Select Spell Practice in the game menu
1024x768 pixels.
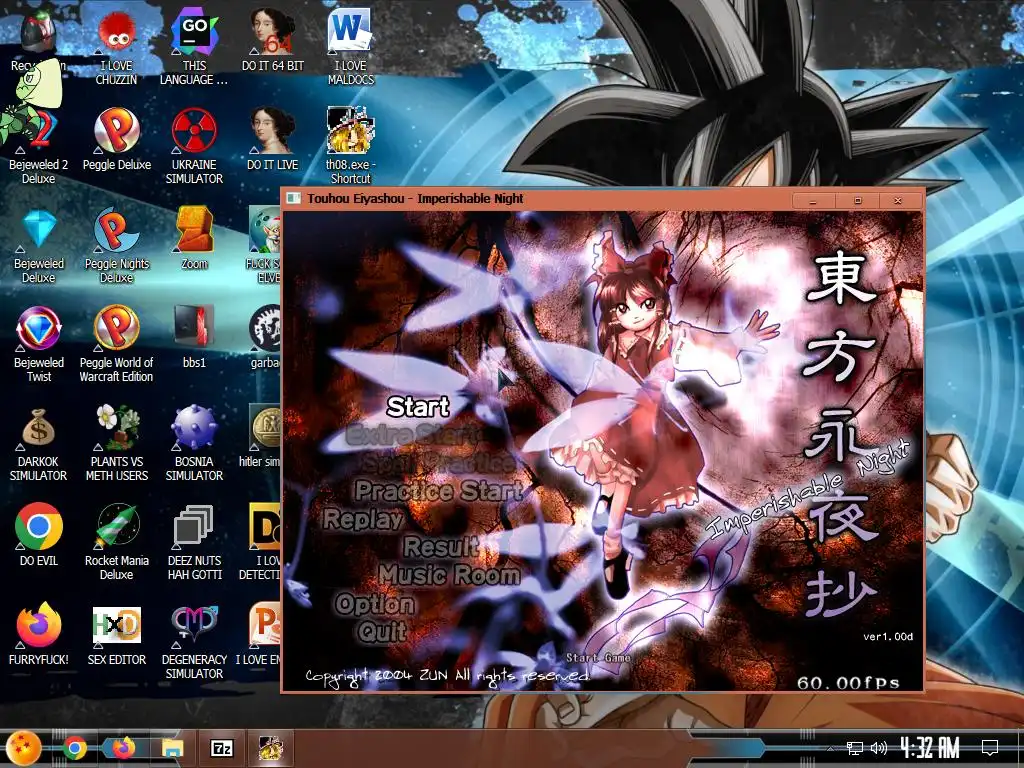(439, 462)
